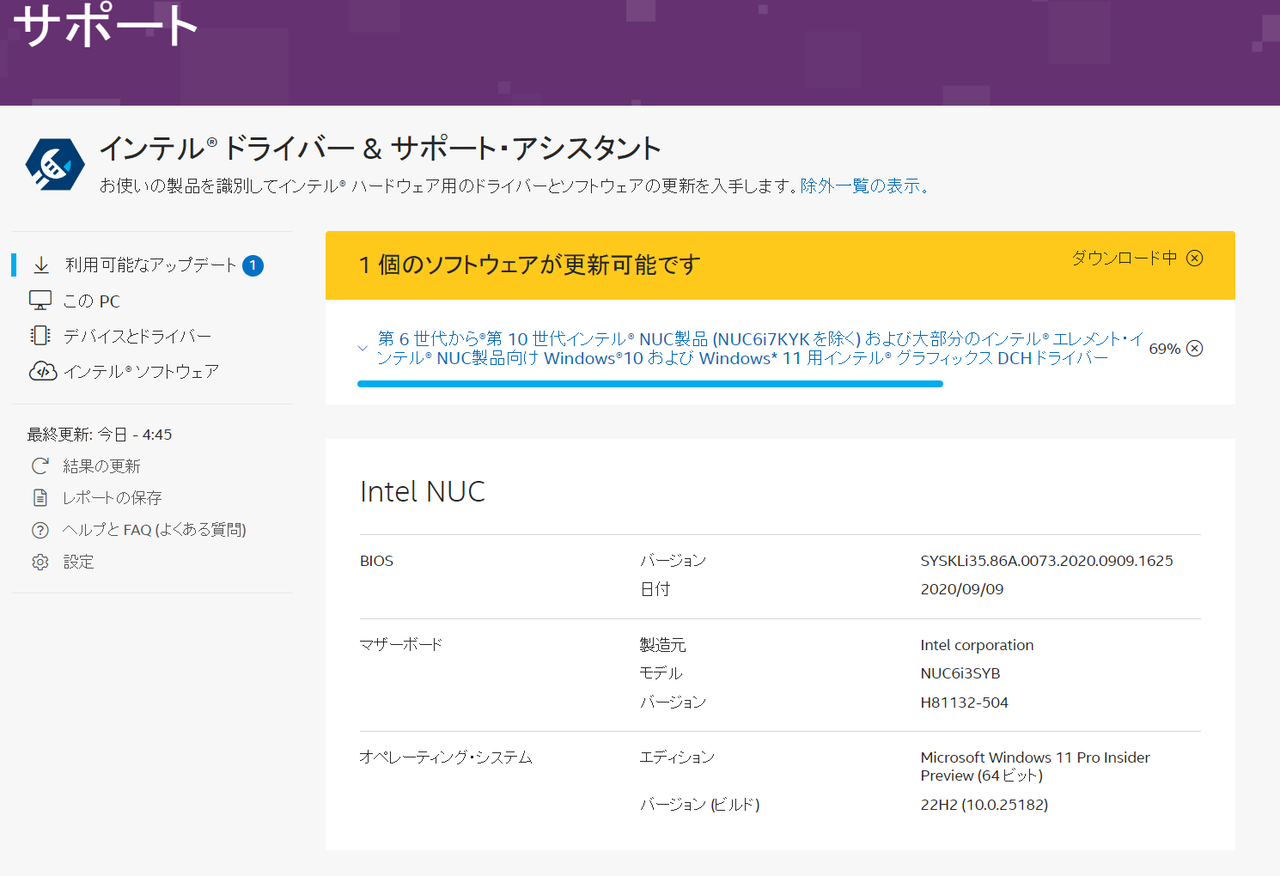Click the question mark help icon
This screenshot has width=1280, height=876.
pos(40,530)
